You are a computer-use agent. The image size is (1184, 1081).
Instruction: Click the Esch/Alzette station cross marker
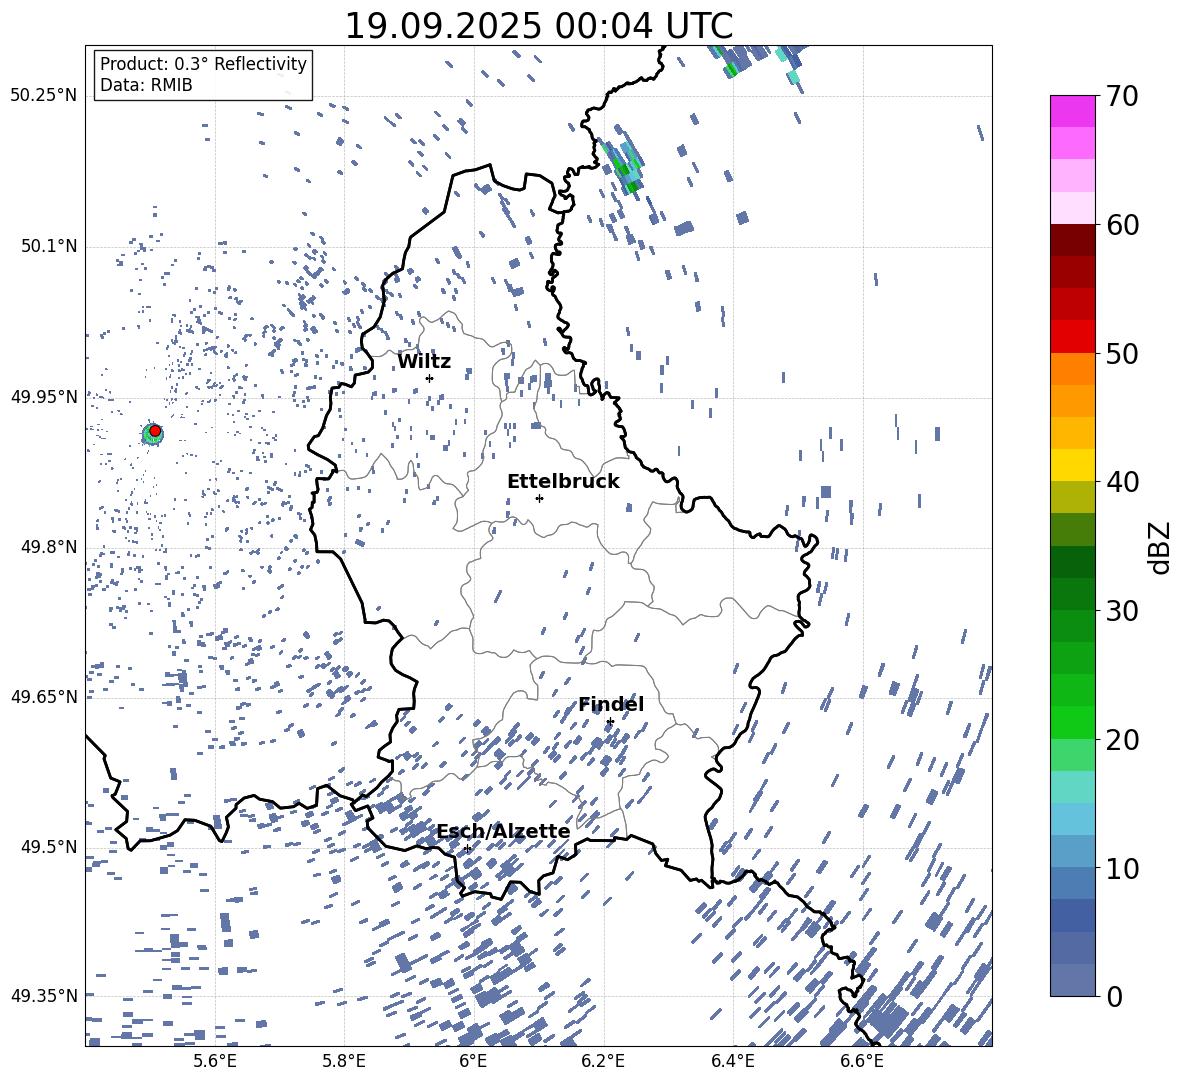tap(467, 848)
